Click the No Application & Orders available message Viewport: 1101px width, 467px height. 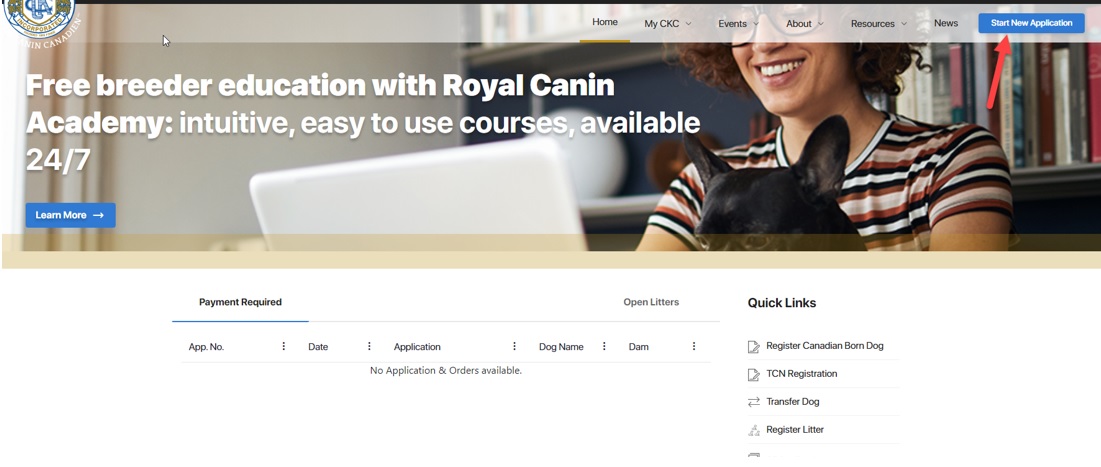pyautogui.click(x=446, y=370)
